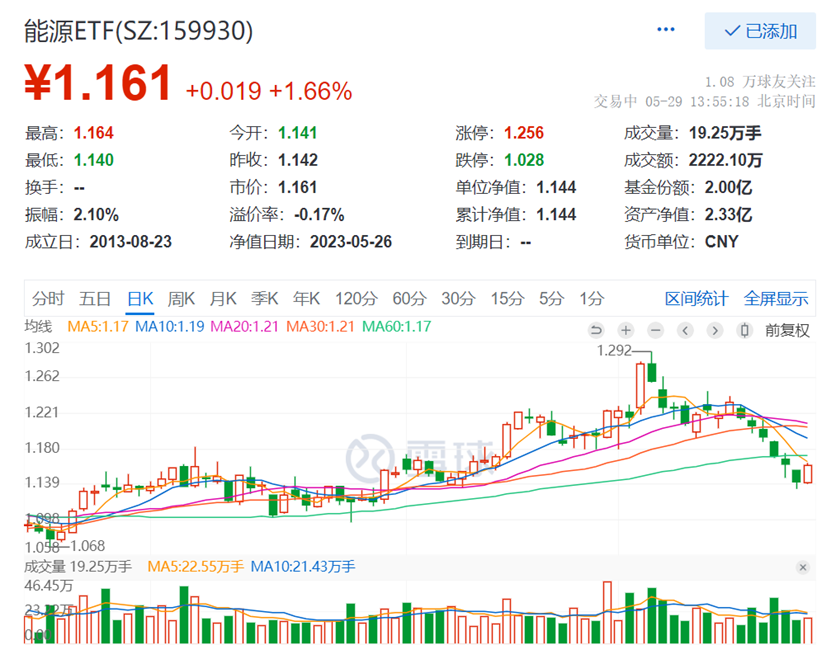The width and height of the screenshot is (831, 645).
Task: Click the reset chart undo icon
Action: (x=596, y=331)
